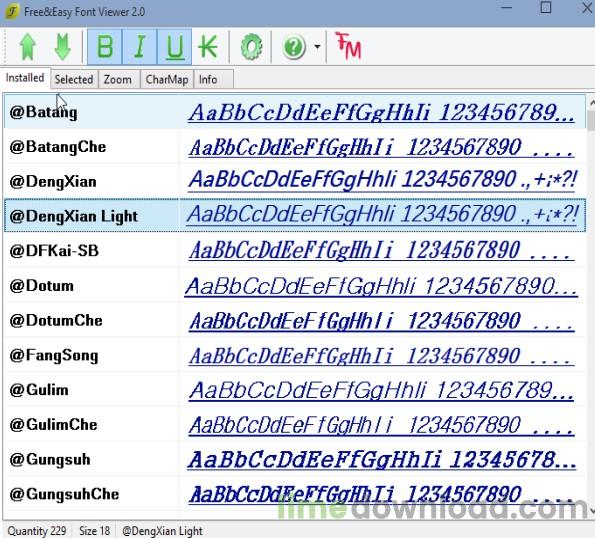Toggle Strikeout formatting button
The width and height of the screenshot is (595, 538).
tap(208, 47)
